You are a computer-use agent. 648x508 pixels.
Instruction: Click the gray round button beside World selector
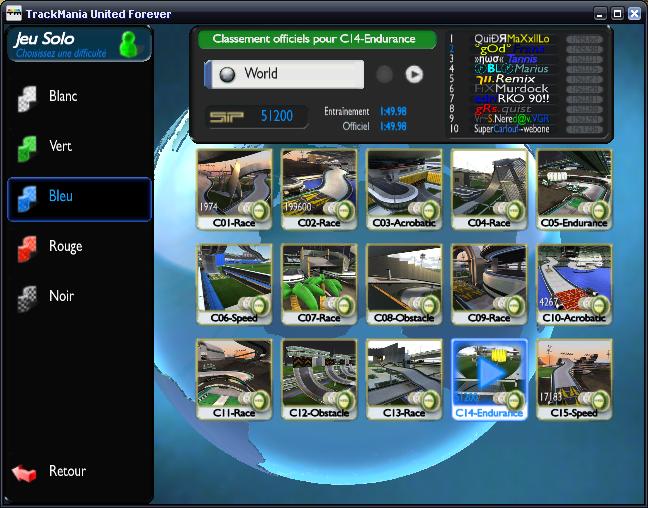point(384,74)
